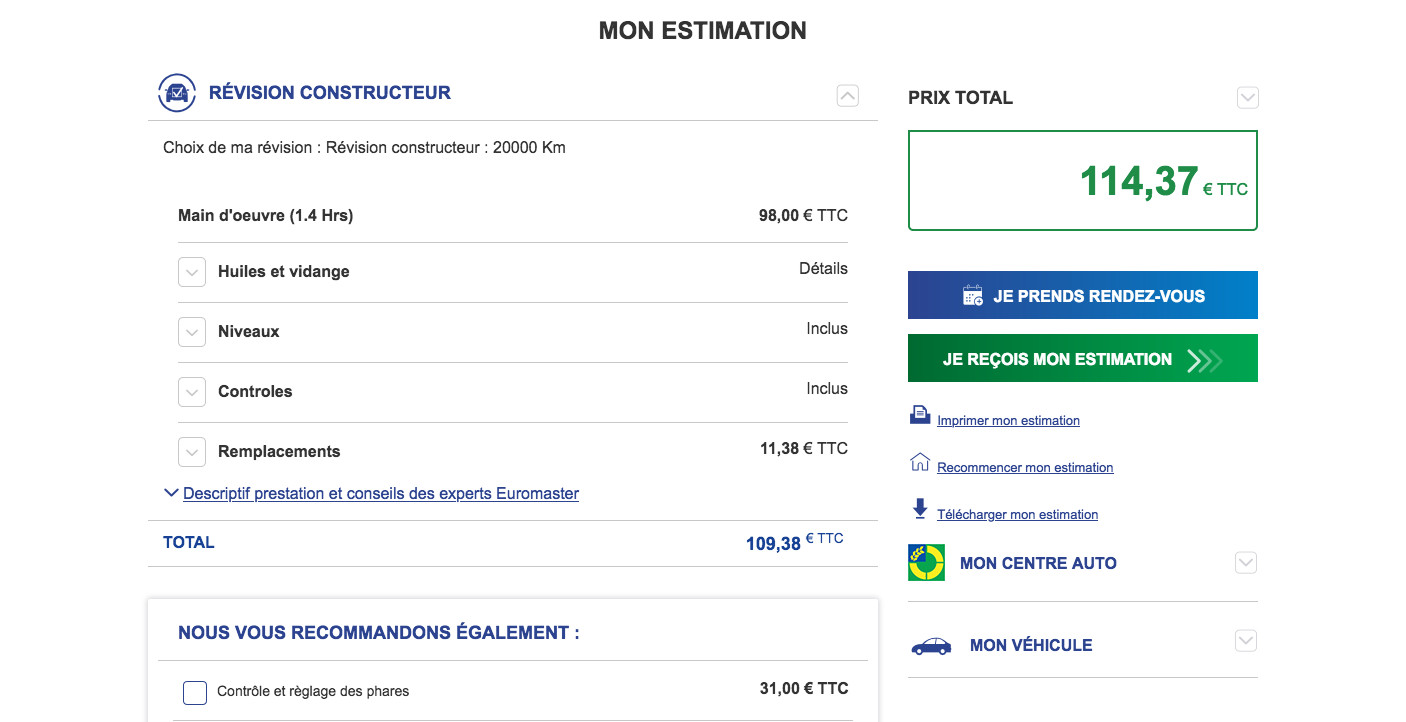The image size is (1406, 722).
Task: Open the Imprimer mon estimation link
Action: tap(1008, 421)
